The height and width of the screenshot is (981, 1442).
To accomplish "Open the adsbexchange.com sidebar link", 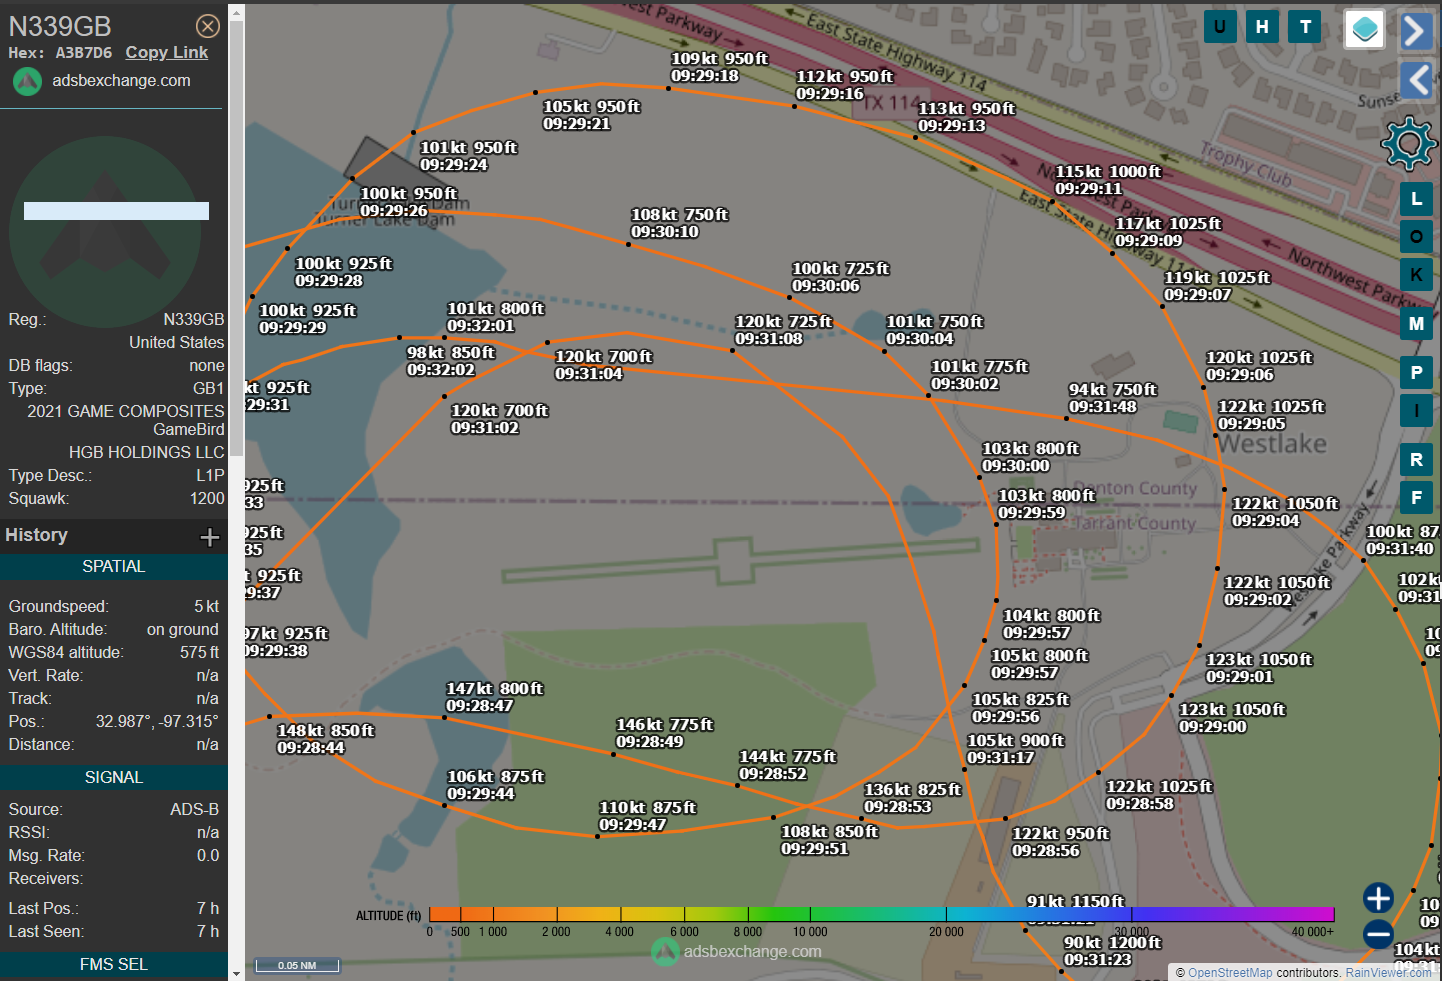I will click(121, 81).
